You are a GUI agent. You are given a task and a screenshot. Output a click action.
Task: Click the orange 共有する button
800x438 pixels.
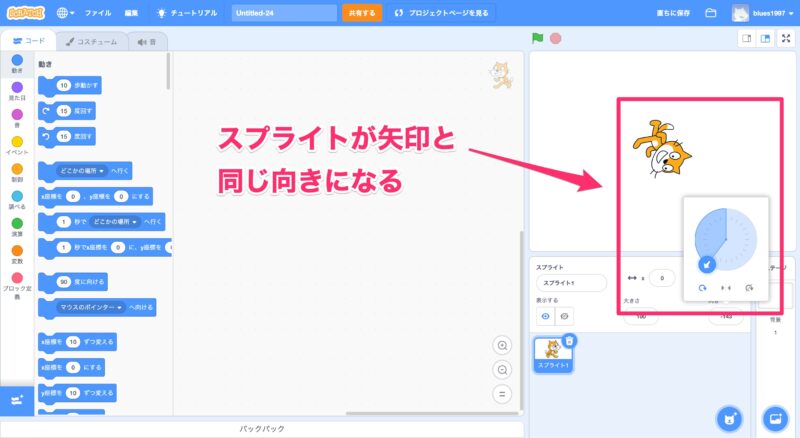coord(362,13)
